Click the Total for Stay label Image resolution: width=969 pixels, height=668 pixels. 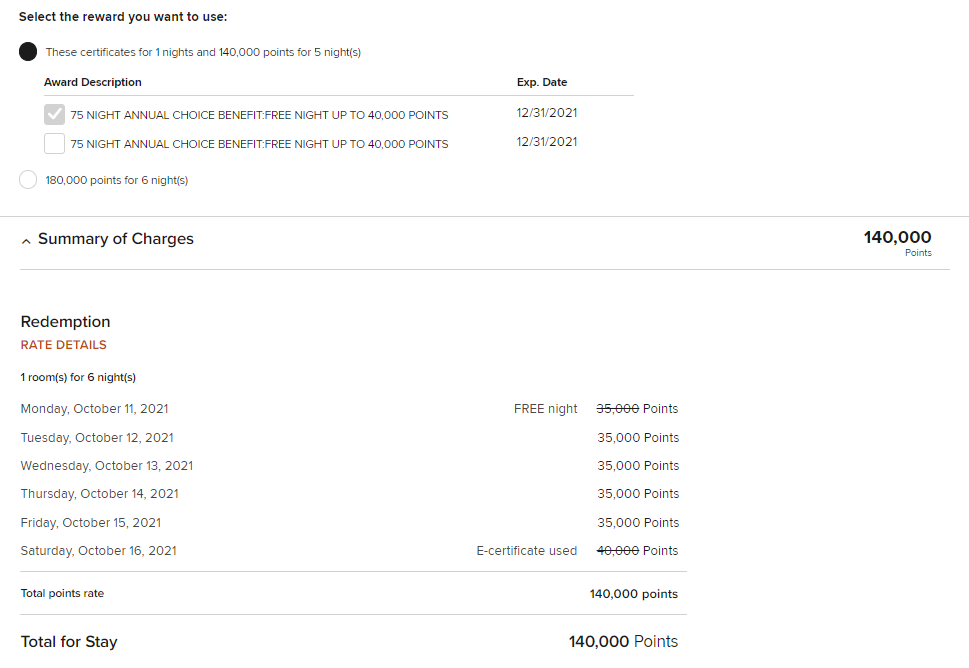point(68,642)
